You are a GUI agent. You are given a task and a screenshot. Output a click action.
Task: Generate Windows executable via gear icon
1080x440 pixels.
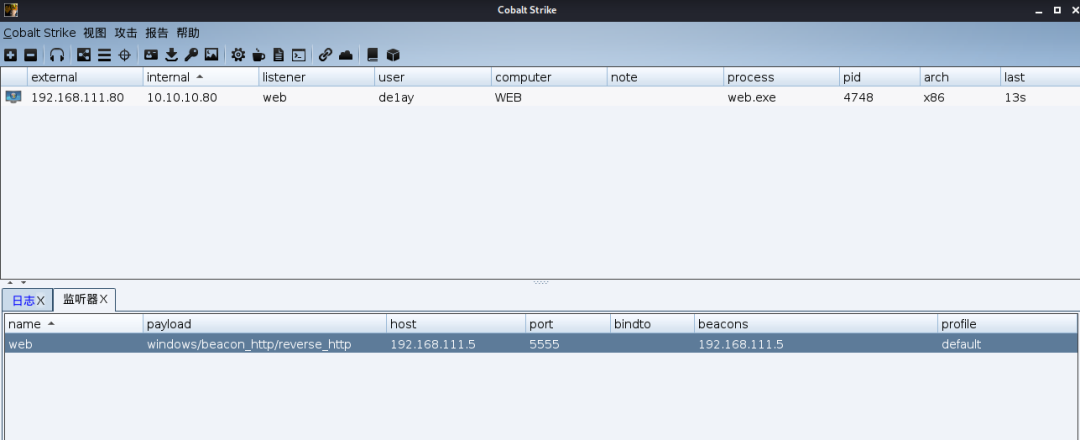(x=238, y=55)
